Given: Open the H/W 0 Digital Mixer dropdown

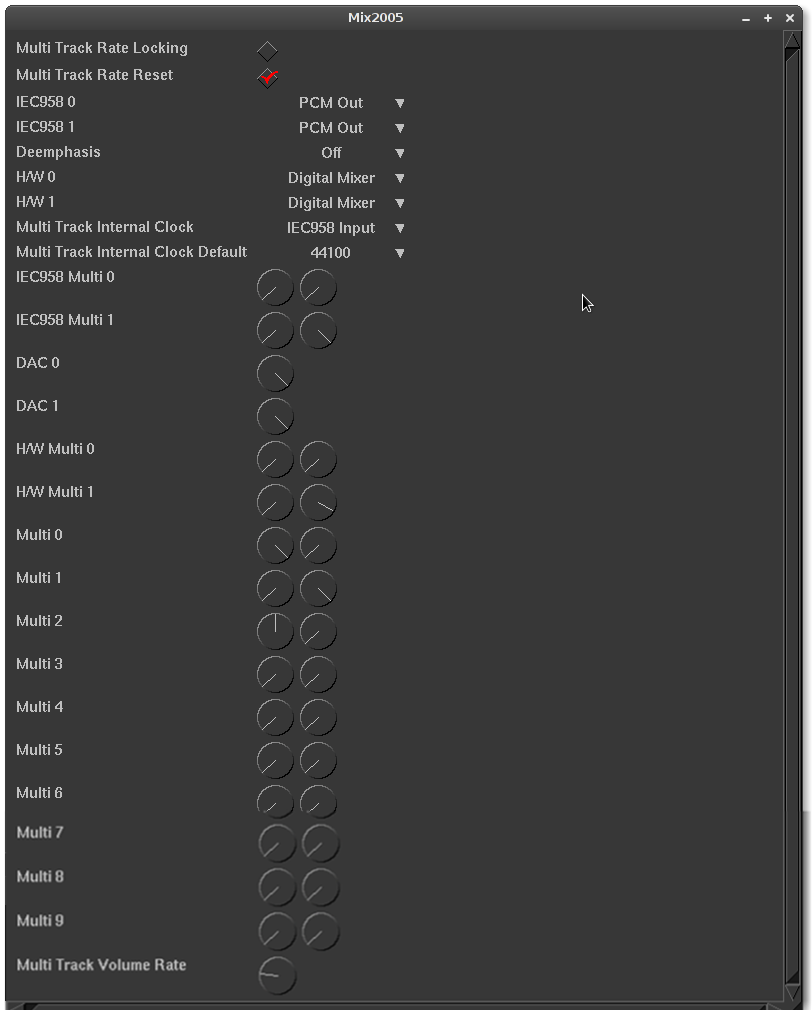Looking at the screenshot, I should click(345, 178).
